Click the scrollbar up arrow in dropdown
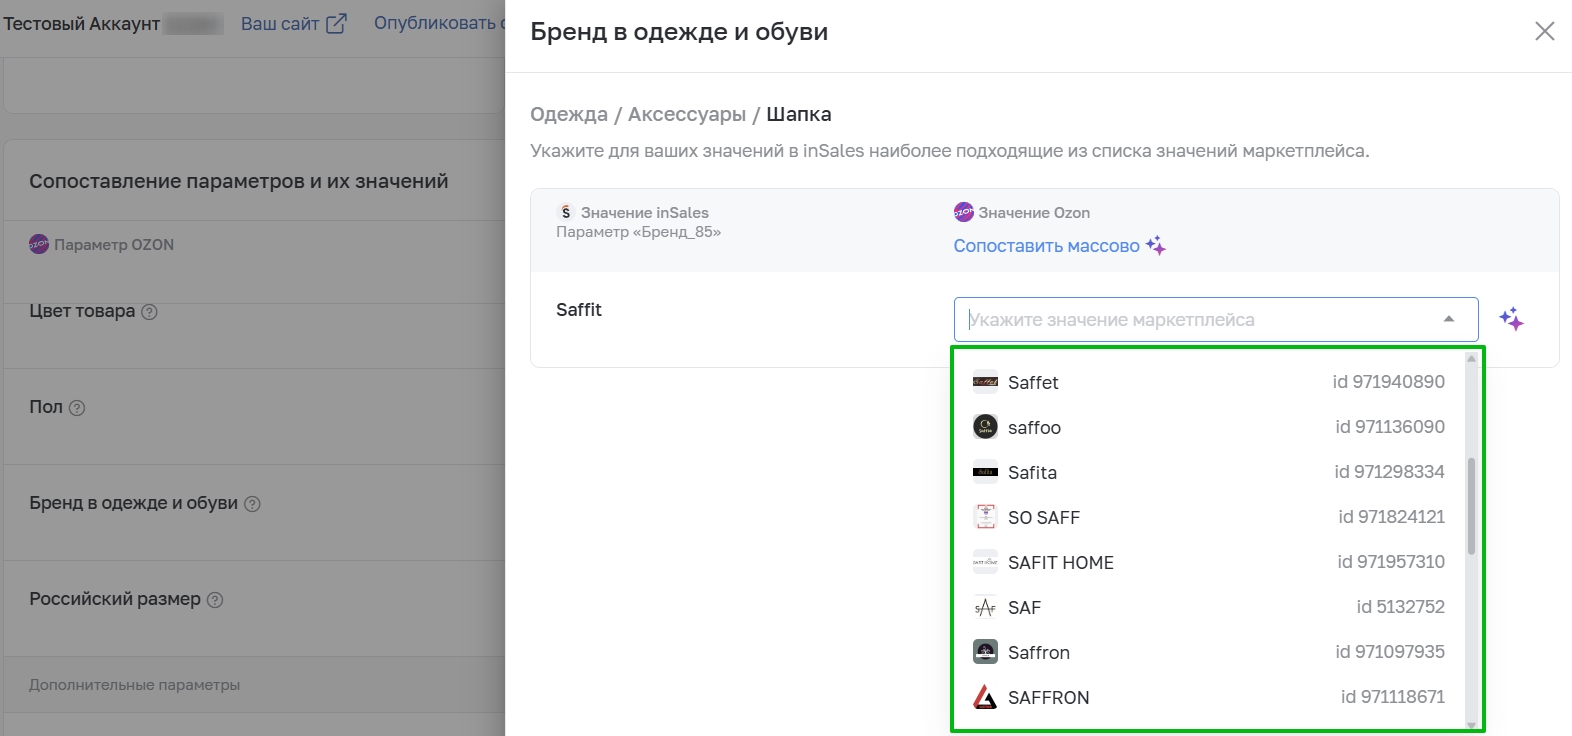 coord(1471,358)
